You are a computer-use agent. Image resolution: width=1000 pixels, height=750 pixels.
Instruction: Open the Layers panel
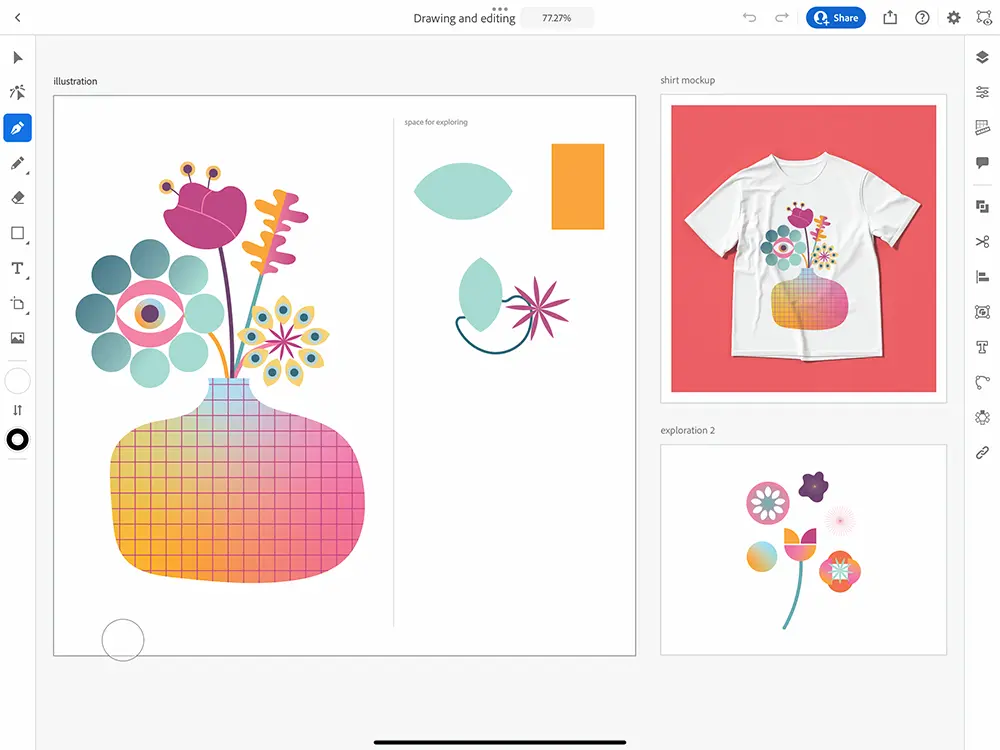coord(982,58)
